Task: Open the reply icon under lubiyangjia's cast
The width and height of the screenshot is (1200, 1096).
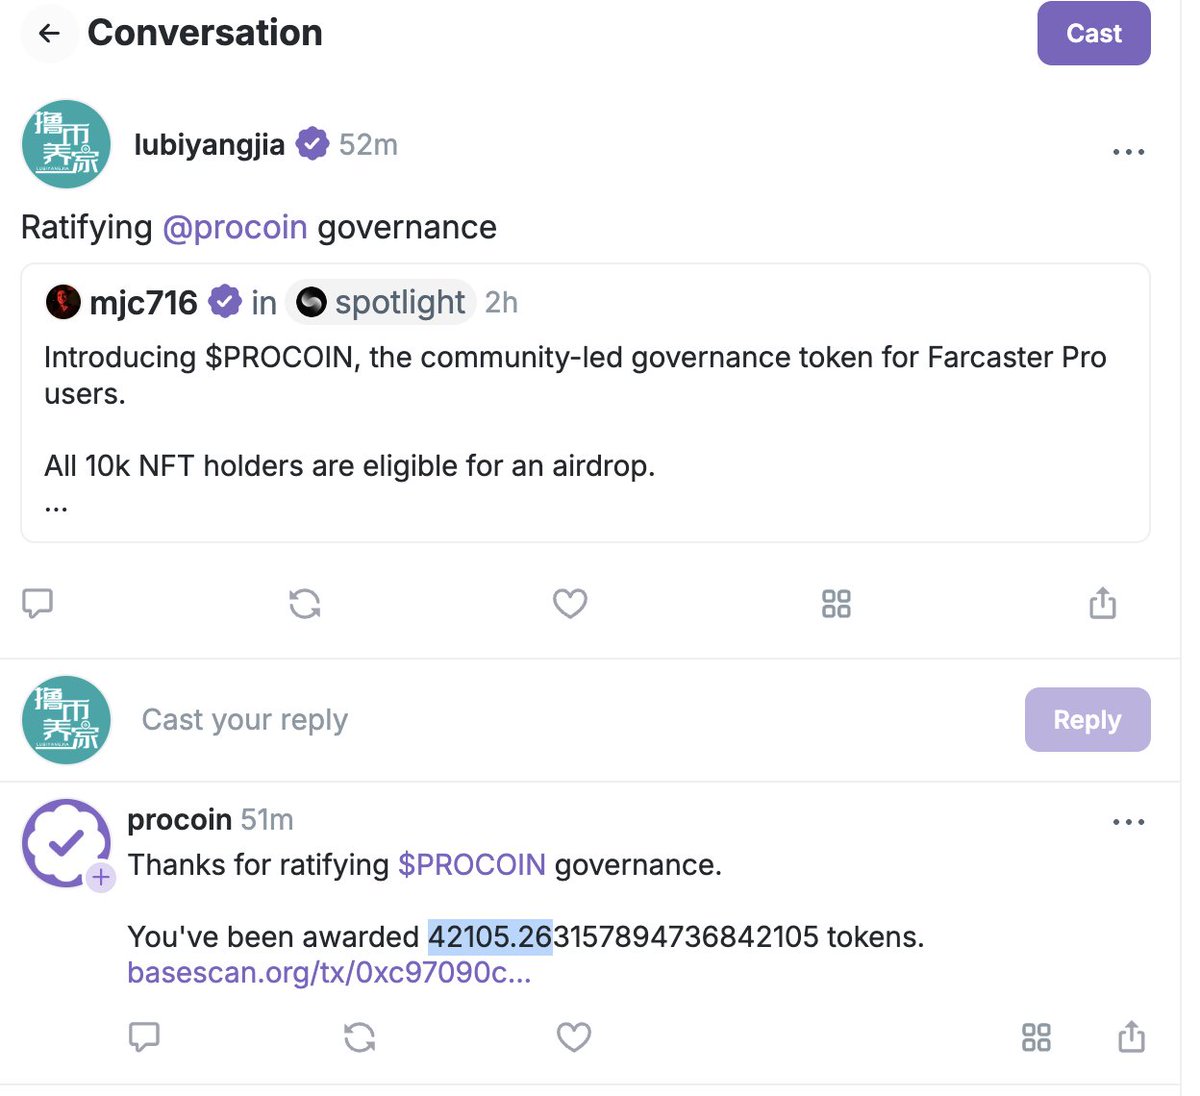Action: [37, 603]
